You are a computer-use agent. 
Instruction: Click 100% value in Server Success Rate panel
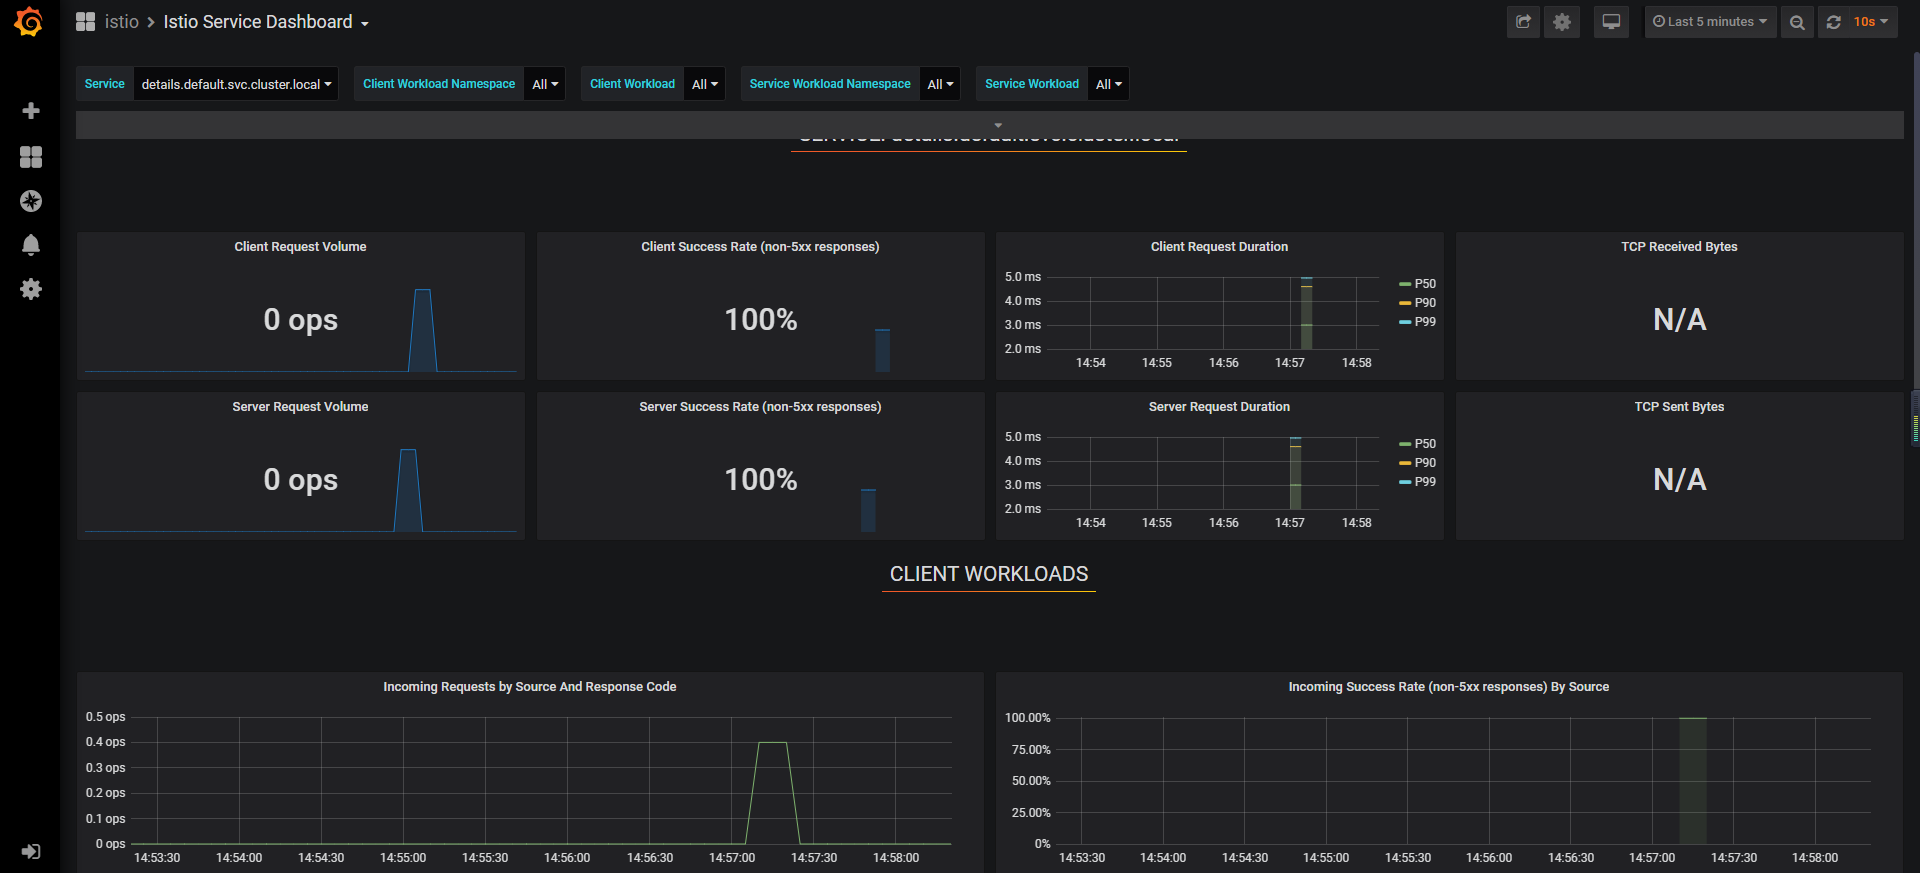click(x=761, y=480)
